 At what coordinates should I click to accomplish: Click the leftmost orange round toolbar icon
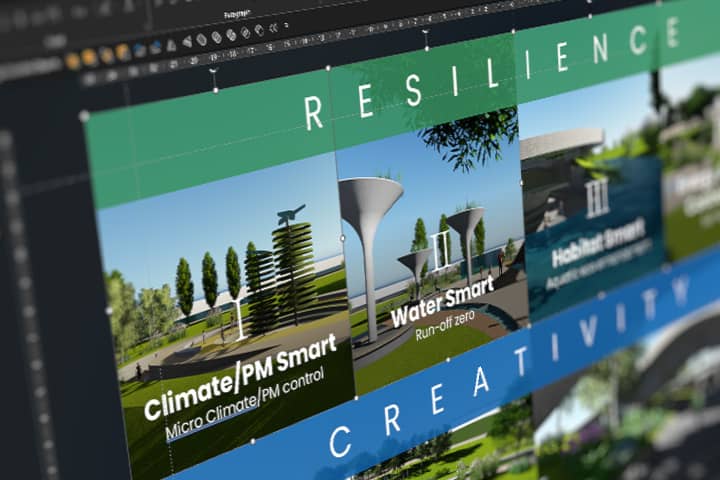[x=73, y=60]
